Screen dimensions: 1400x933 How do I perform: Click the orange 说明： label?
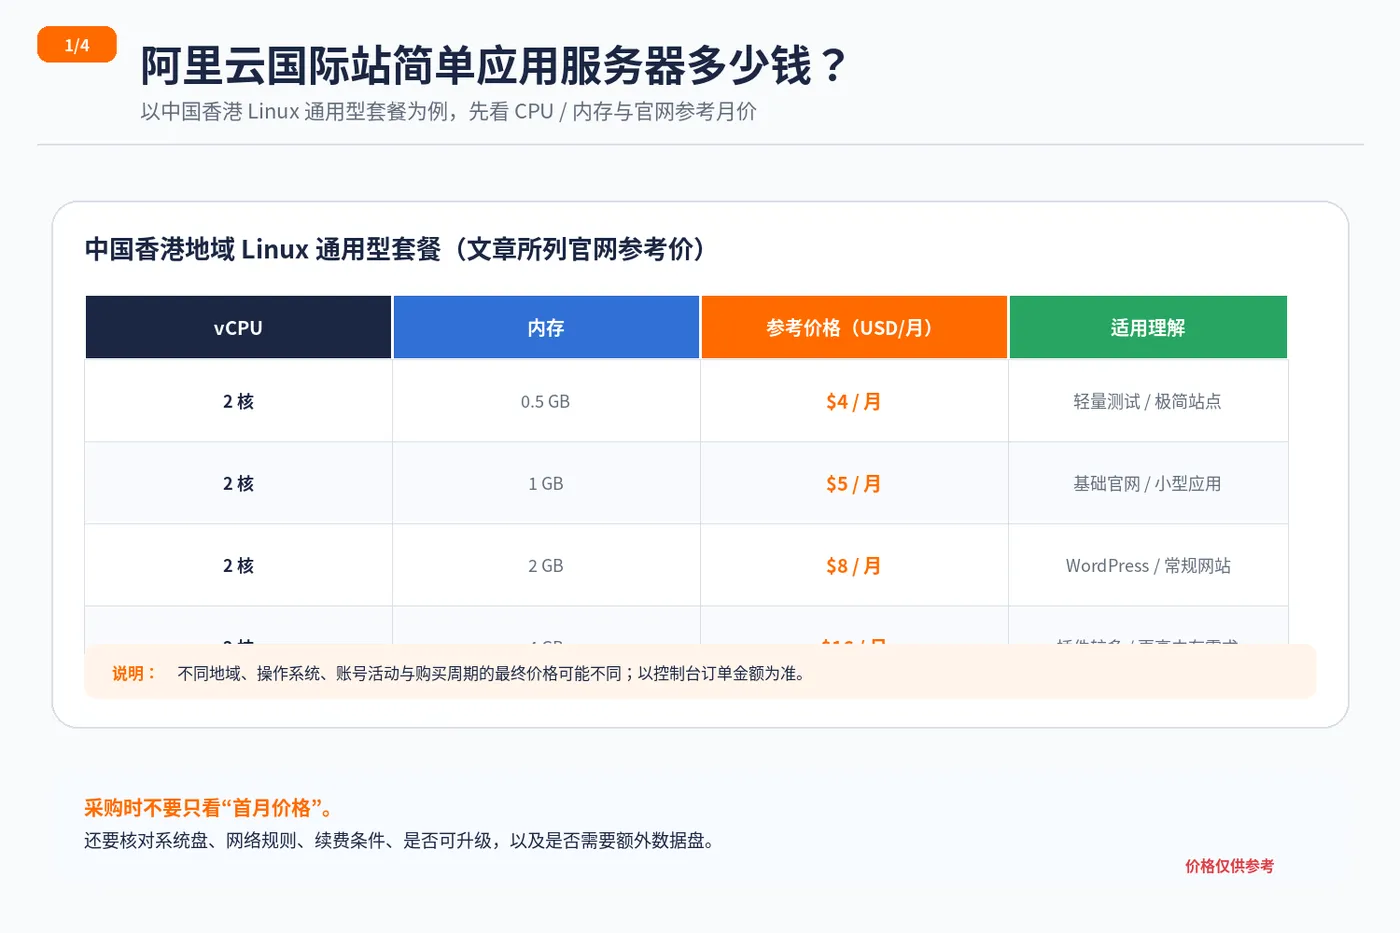click(x=134, y=673)
